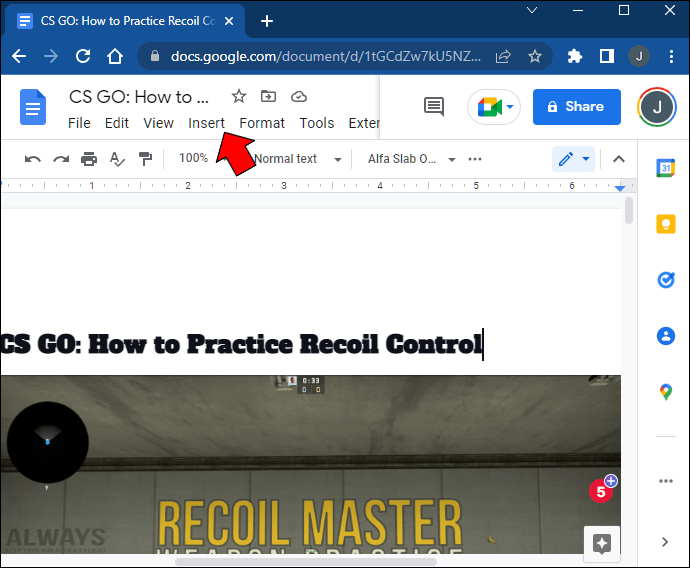This screenshot has width=690, height=568.
Task: Open the Normal text style dropdown
Action: [297, 159]
